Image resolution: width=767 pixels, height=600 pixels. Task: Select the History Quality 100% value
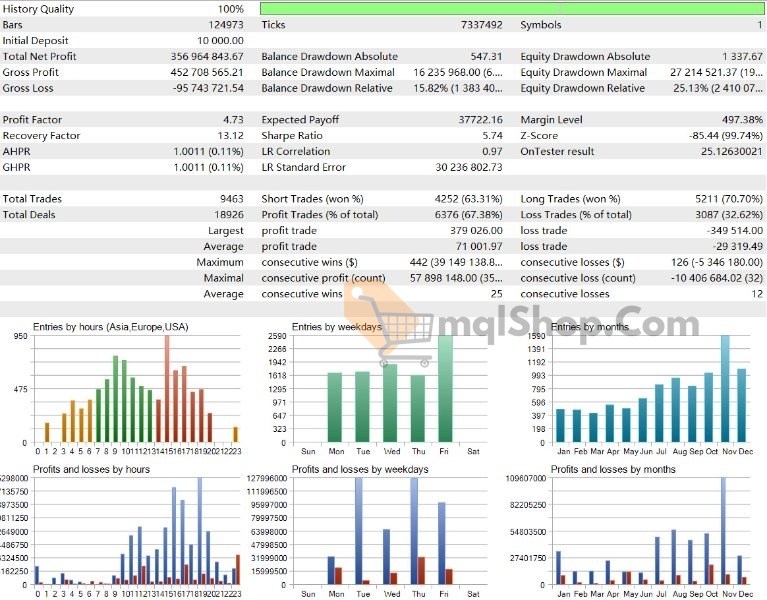click(x=230, y=9)
